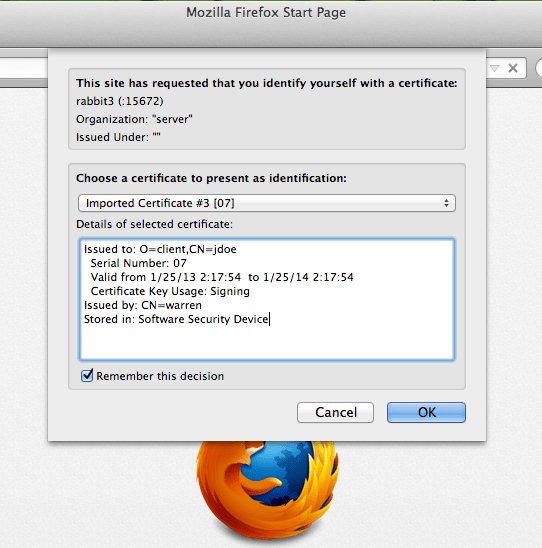Select the 'Serial Number: 07' line
This screenshot has height=548, width=542.
click(x=138, y=263)
